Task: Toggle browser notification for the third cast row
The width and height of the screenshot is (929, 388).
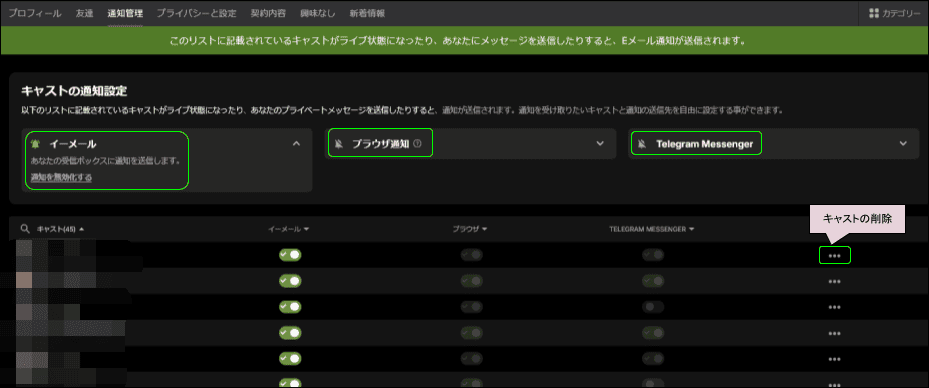Action: tap(472, 307)
